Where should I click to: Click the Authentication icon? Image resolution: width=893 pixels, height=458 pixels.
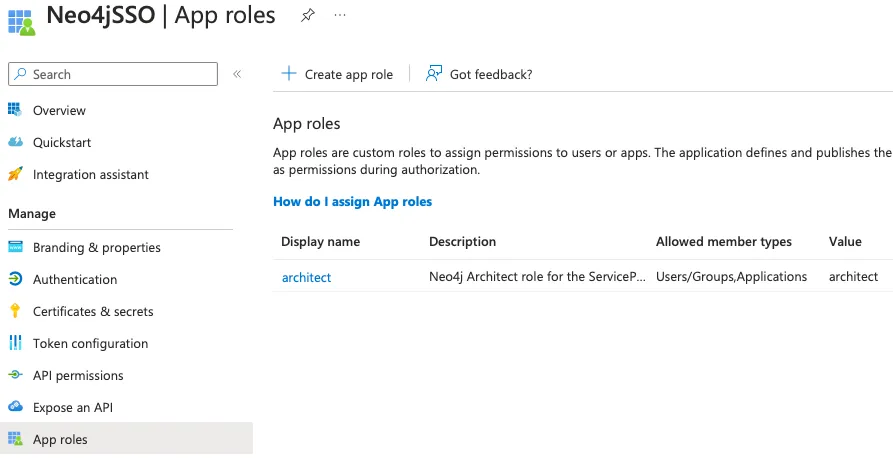click(x=15, y=279)
